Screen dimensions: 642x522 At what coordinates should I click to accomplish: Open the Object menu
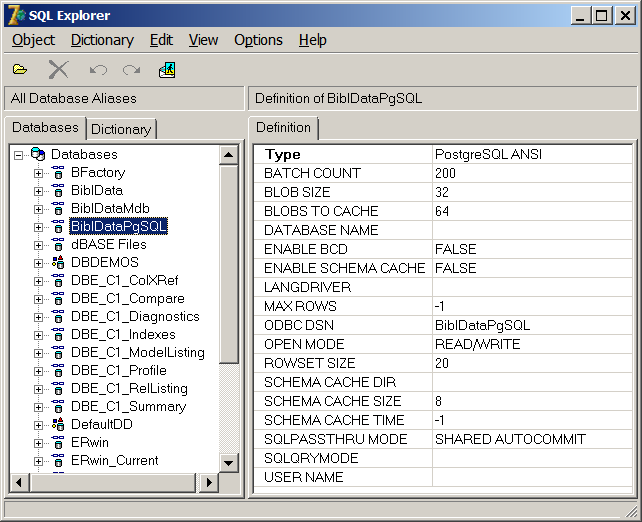click(x=33, y=40)
